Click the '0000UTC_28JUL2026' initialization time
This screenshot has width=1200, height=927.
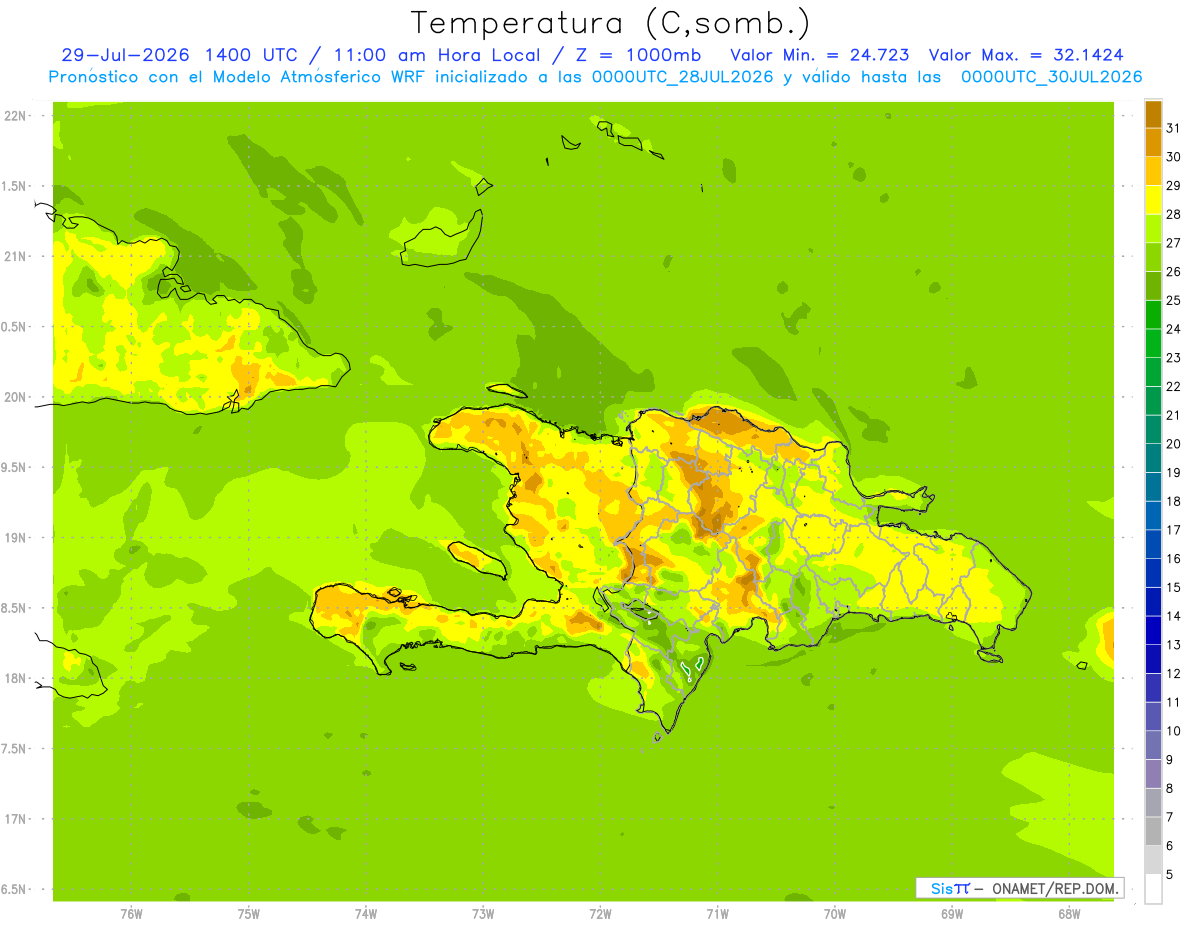(682, 77)
